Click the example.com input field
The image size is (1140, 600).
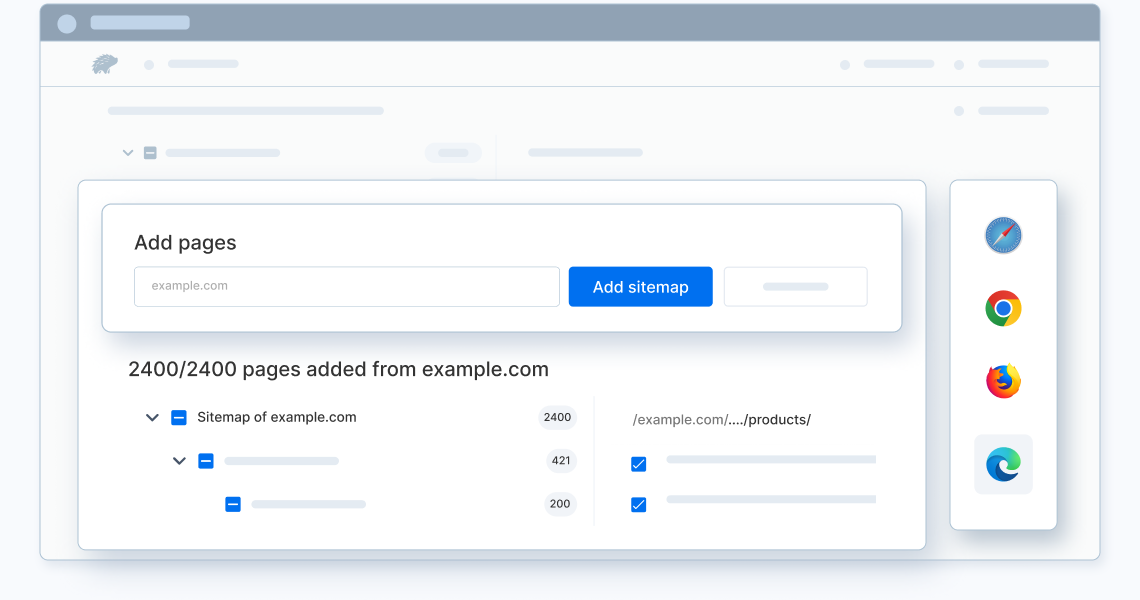pyautogui.click(x=346, y=287)
